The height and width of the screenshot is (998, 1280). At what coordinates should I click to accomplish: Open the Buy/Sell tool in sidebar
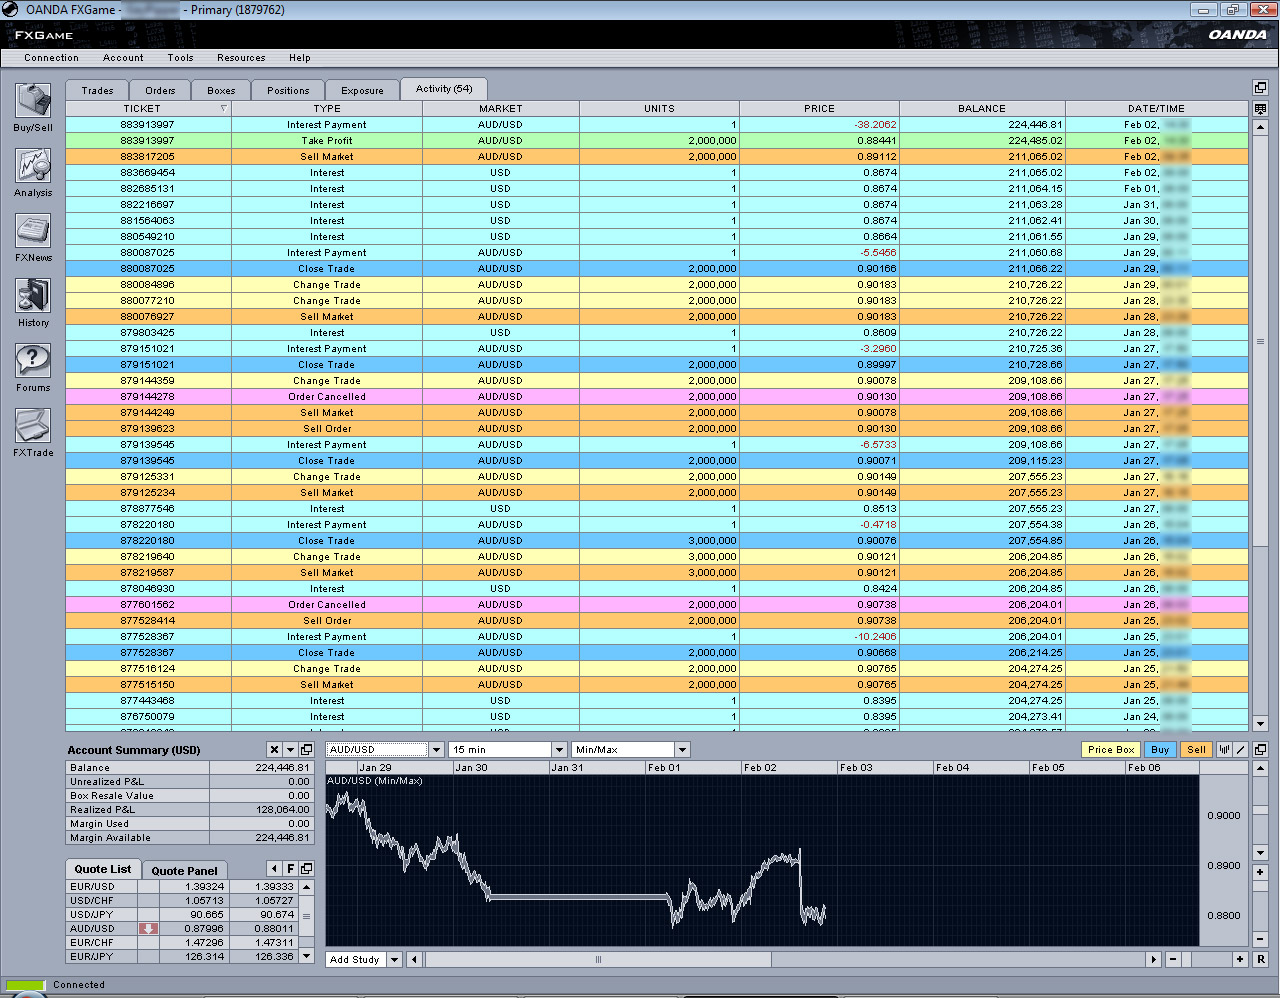tap(33, 108)
